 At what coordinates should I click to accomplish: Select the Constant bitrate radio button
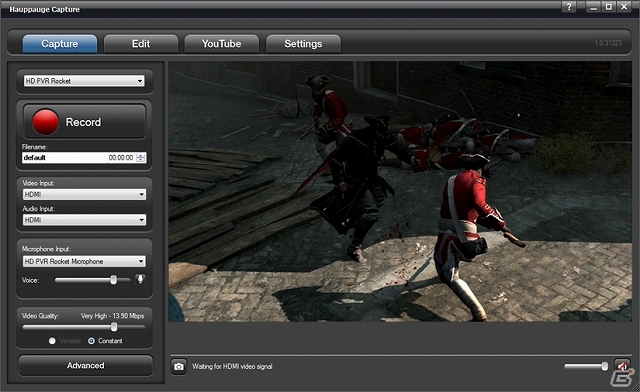[x=91, y=341]
